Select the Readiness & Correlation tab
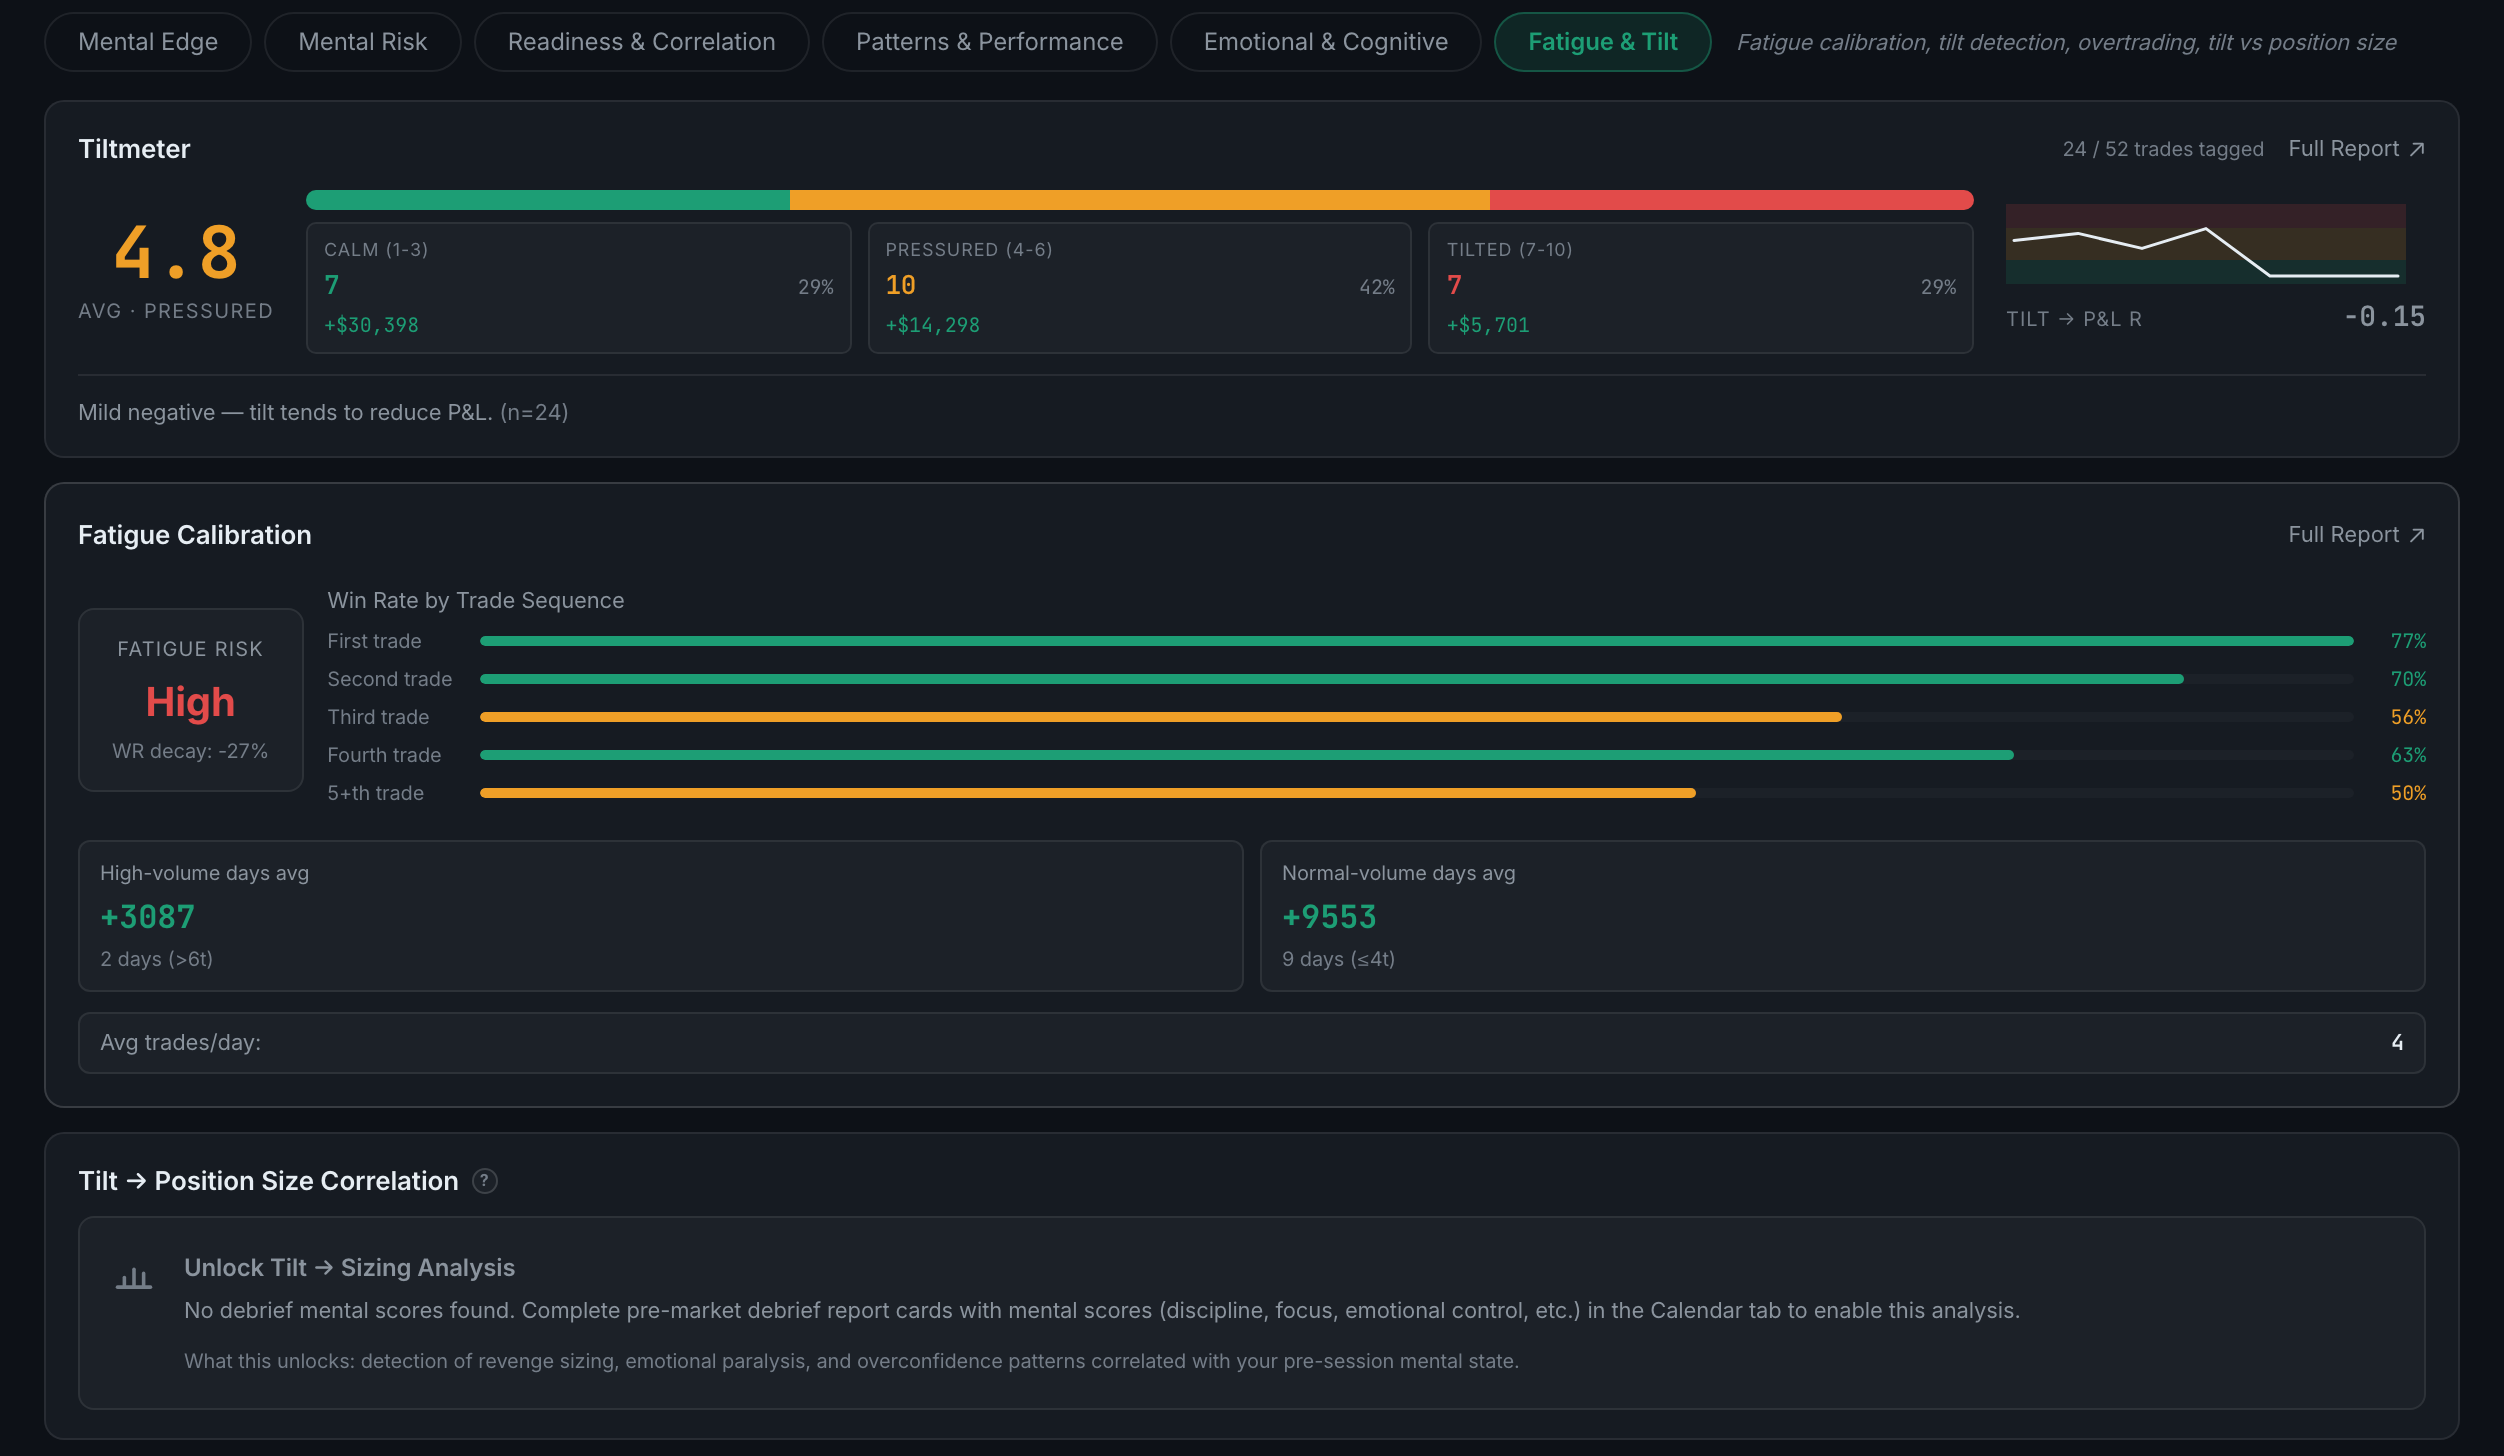 click(642, 42)
